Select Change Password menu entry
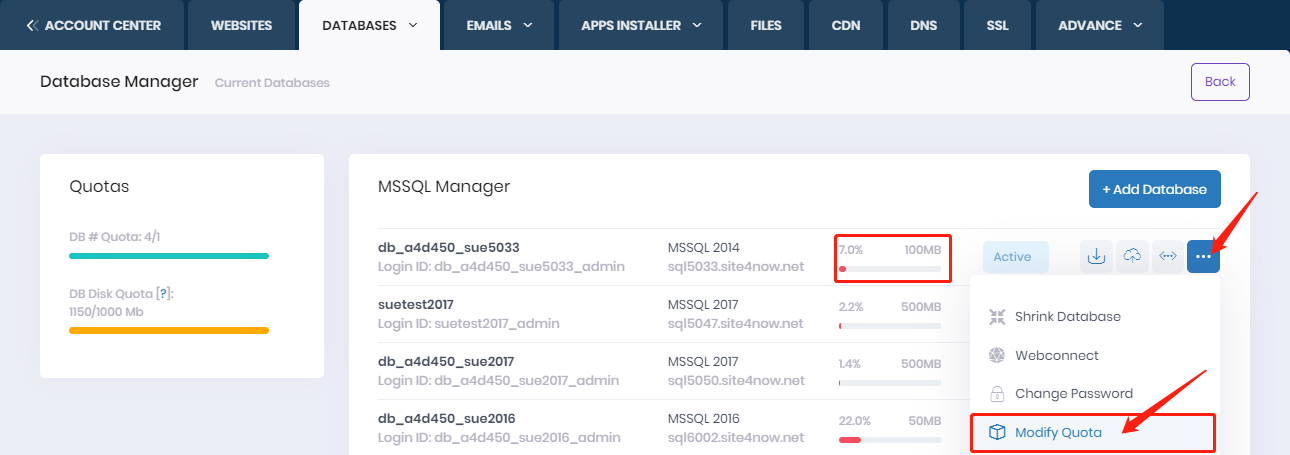The image size is (1290, 455). coord(1073,394)
